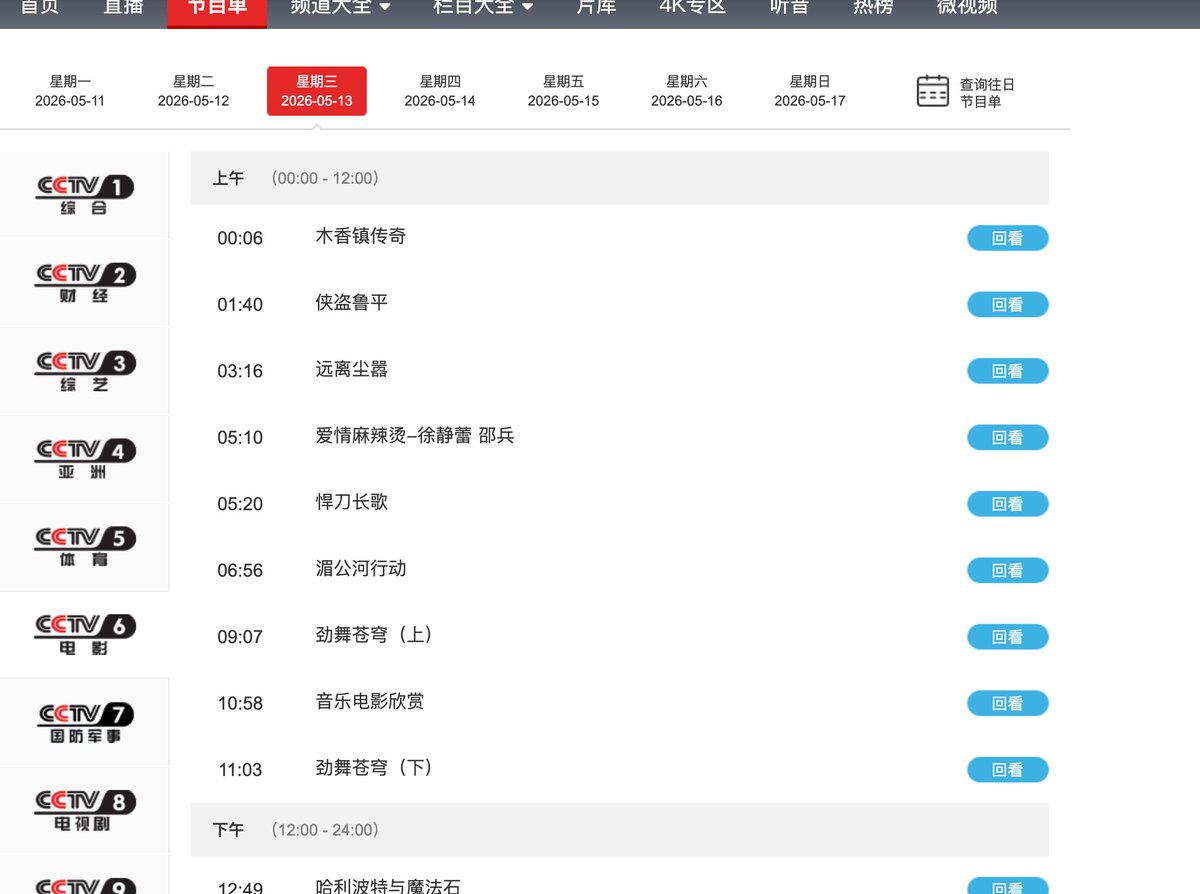Image resolution: width=1200 pixels, height=894 pixels.
Task: Click the program title 劲舞苍穹（下）
Action: point(374,768)
